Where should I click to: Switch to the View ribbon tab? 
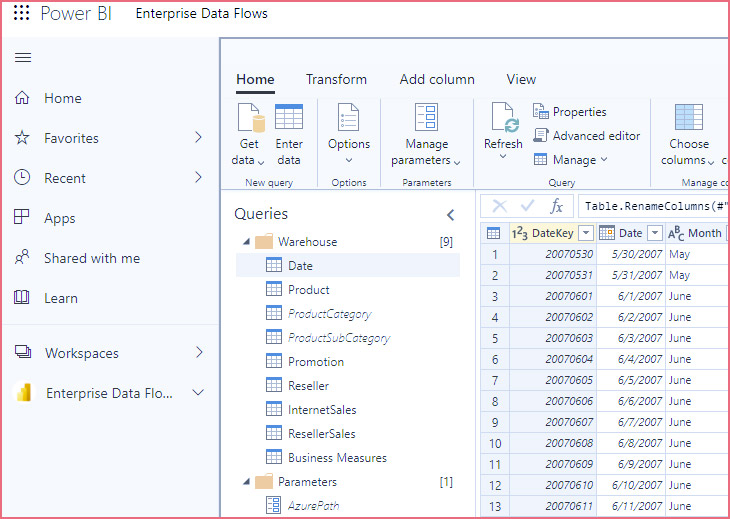click(x=521, y=79)
